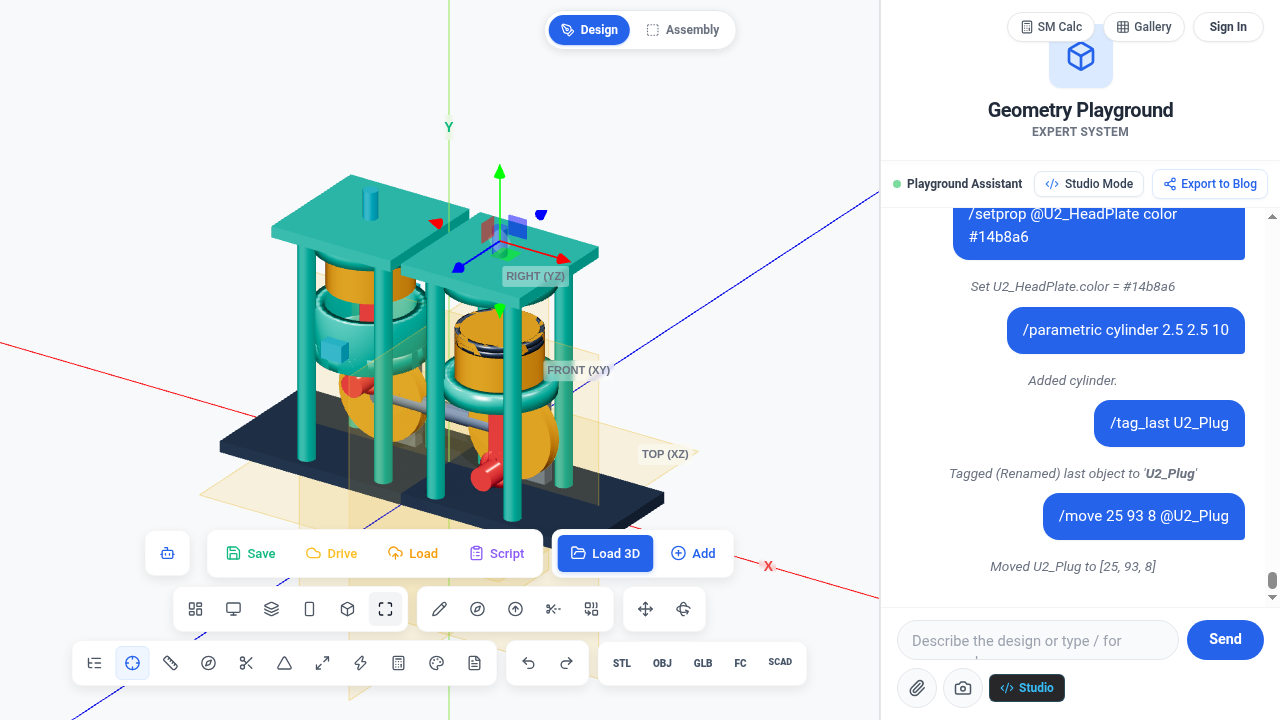The width and height of the screenshot is (1280, 720).
Task: Select the pencil sketch tool
Action: click(x=440, y=609)
